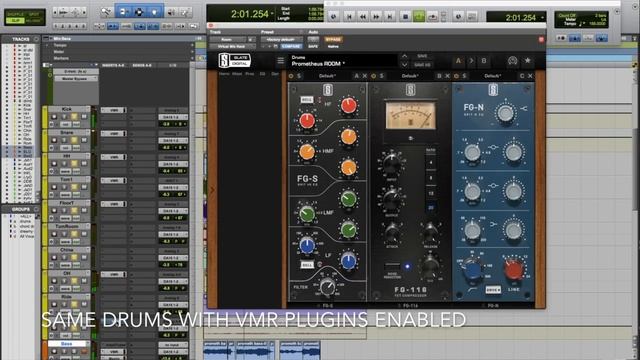640x360 pixels.
Task: Remove FG-116 module with X
Action: [x=447, y=76]
